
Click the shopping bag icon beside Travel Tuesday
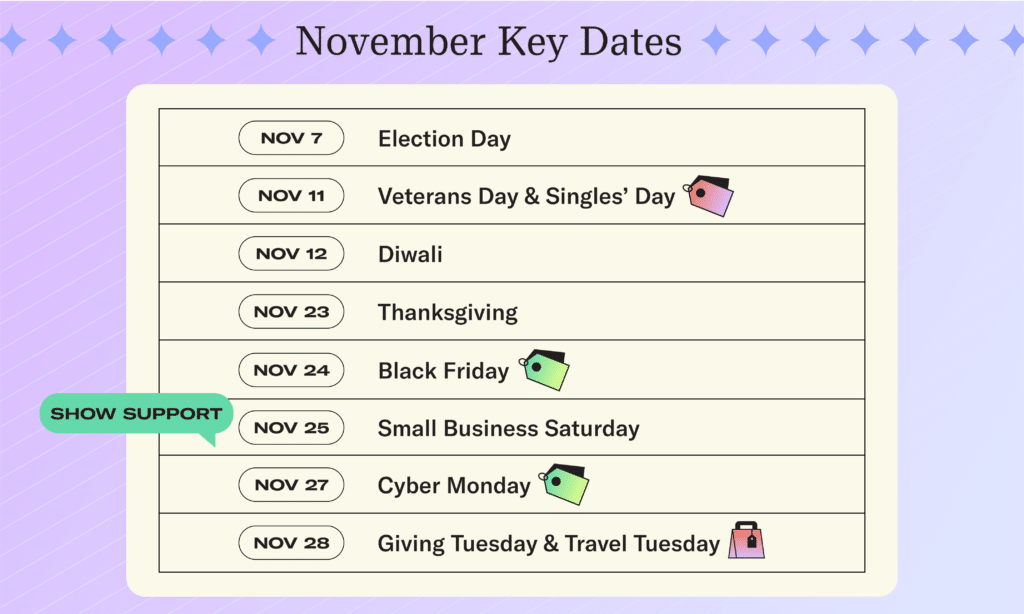pyautogui.click(x=746, y=540)
